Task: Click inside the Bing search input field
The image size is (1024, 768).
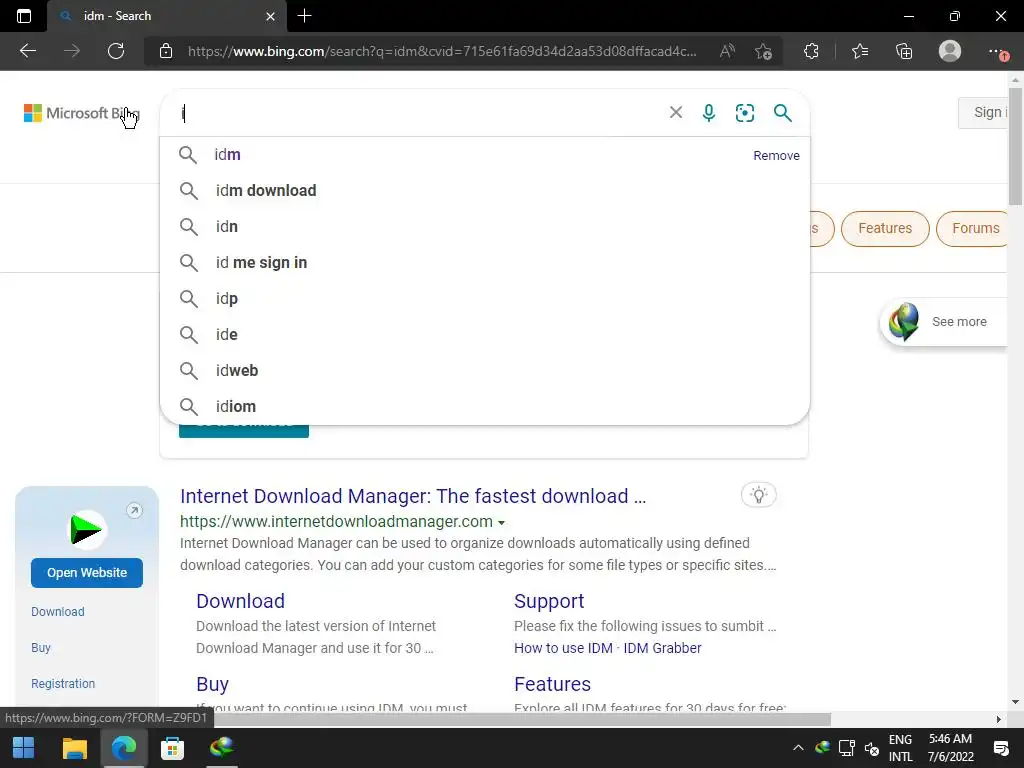Action: pos(418,112)
